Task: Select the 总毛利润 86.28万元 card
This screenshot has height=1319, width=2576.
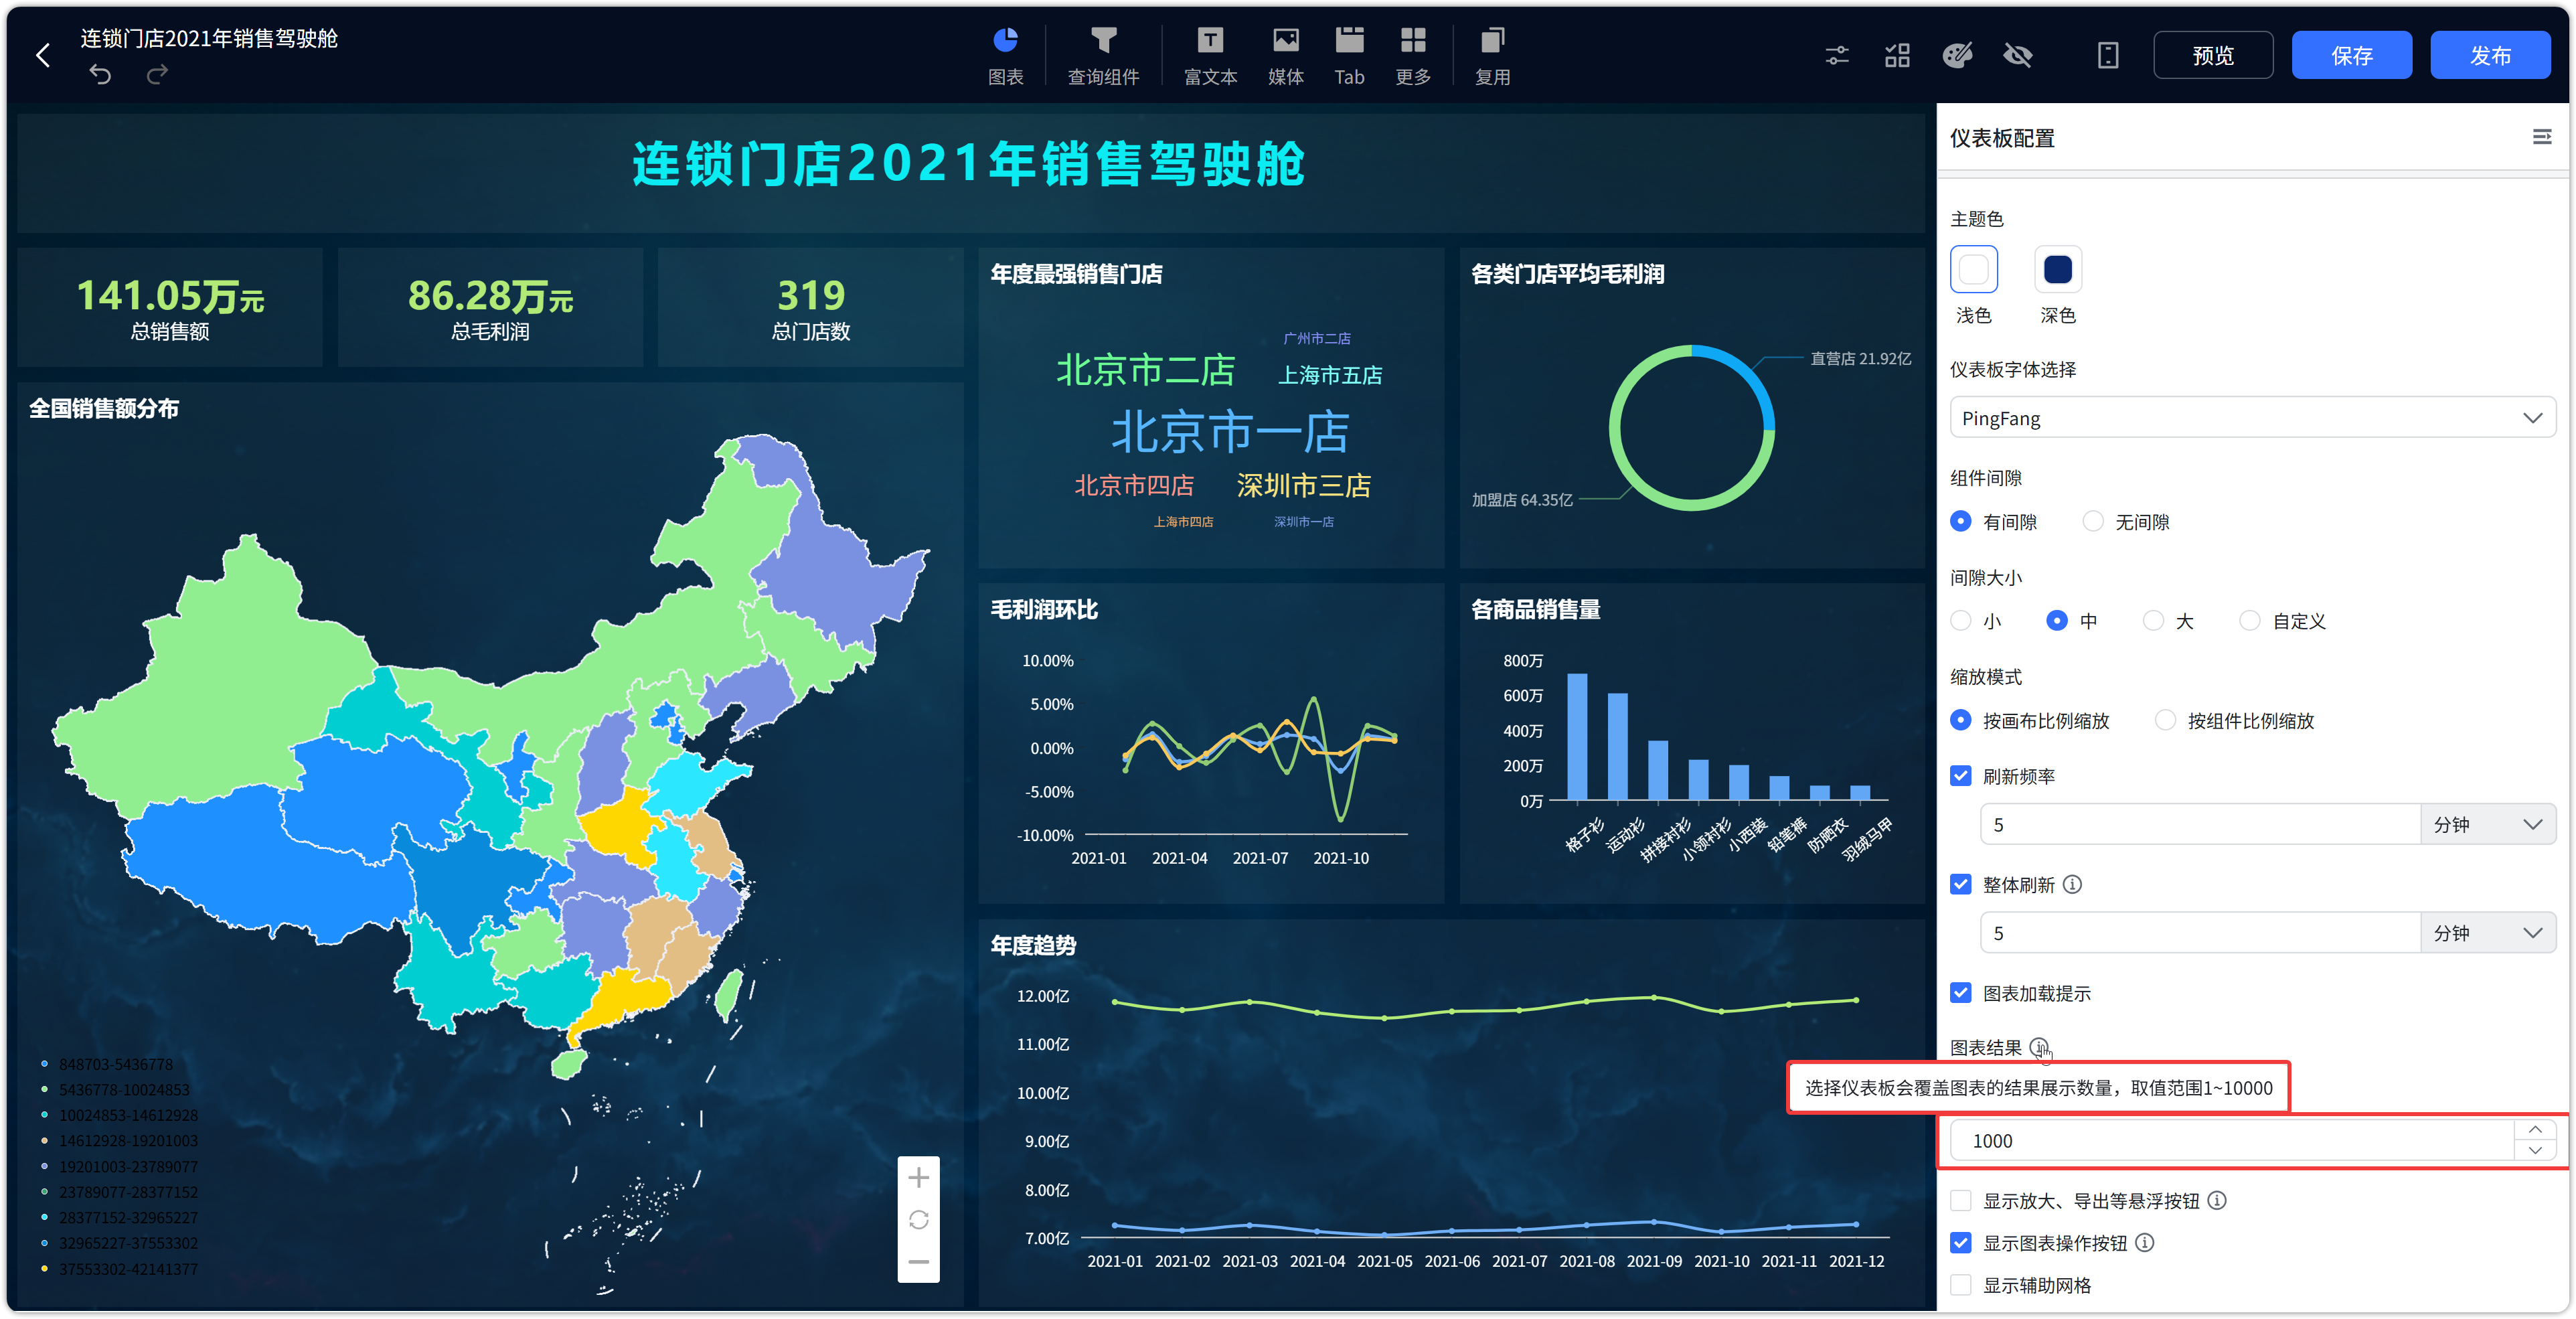Action: [490, 307]
